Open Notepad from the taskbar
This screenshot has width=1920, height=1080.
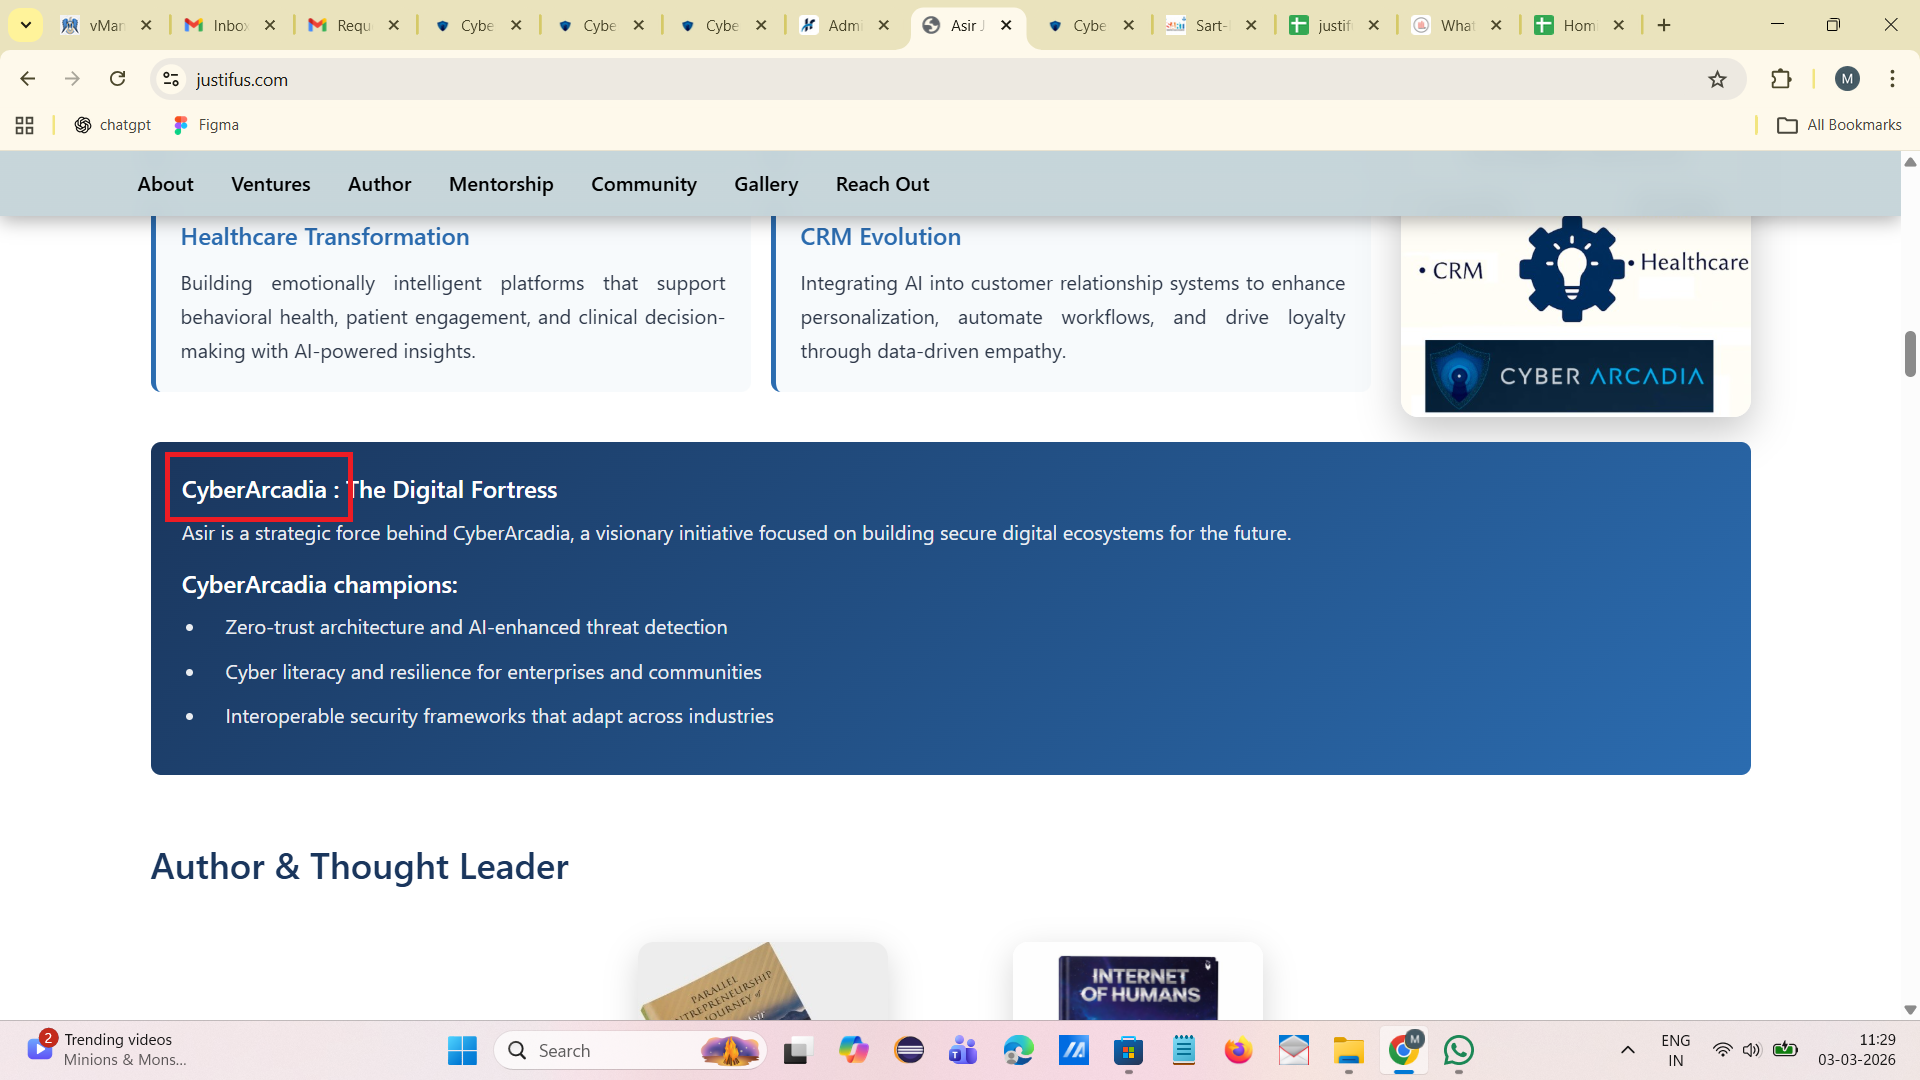pyautogui.click(x=1183, y=1050)
